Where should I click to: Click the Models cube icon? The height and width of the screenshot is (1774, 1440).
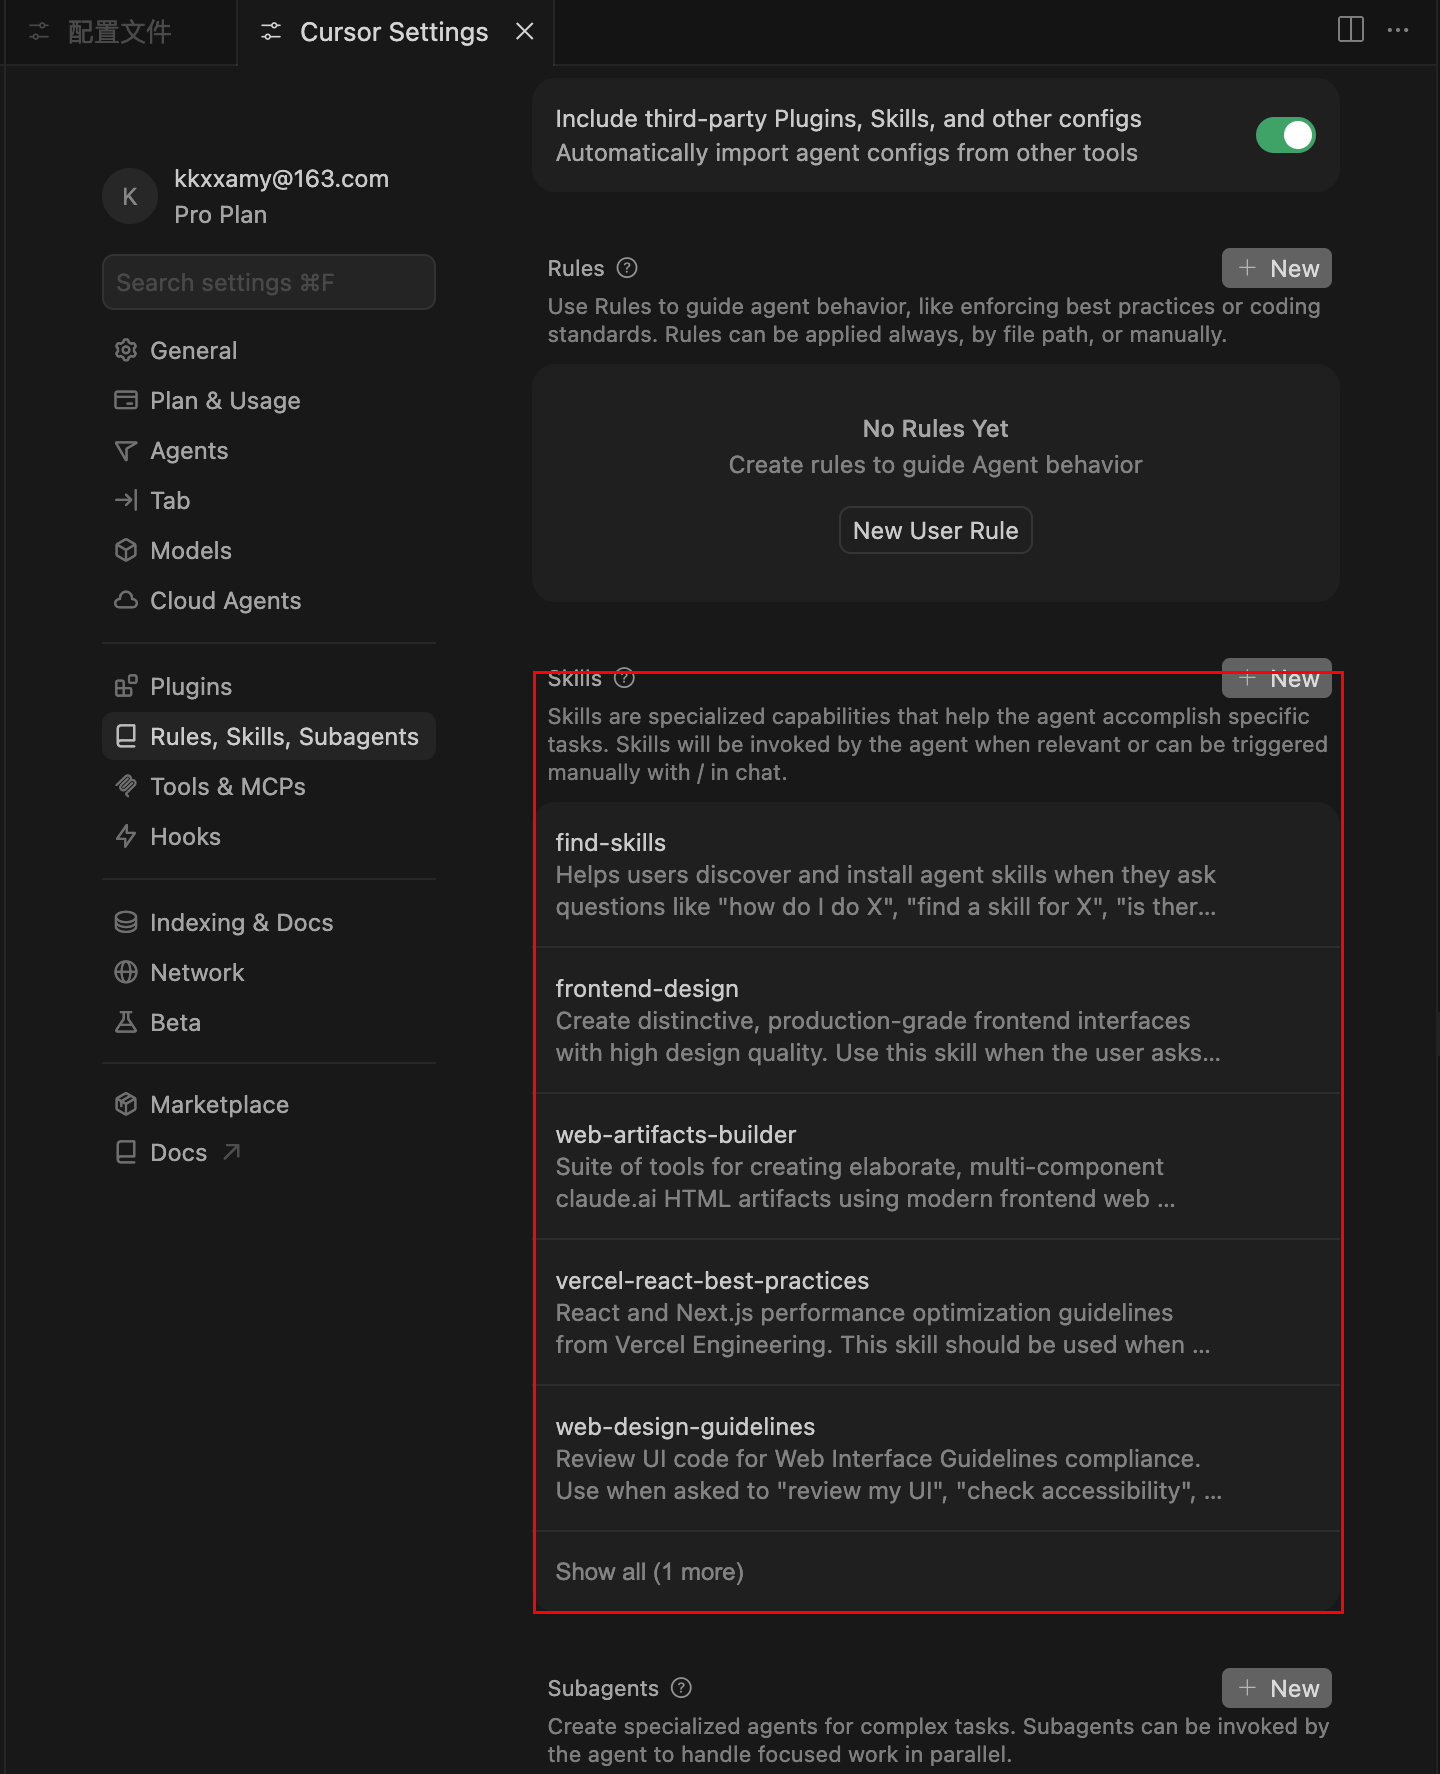(126, 551)
